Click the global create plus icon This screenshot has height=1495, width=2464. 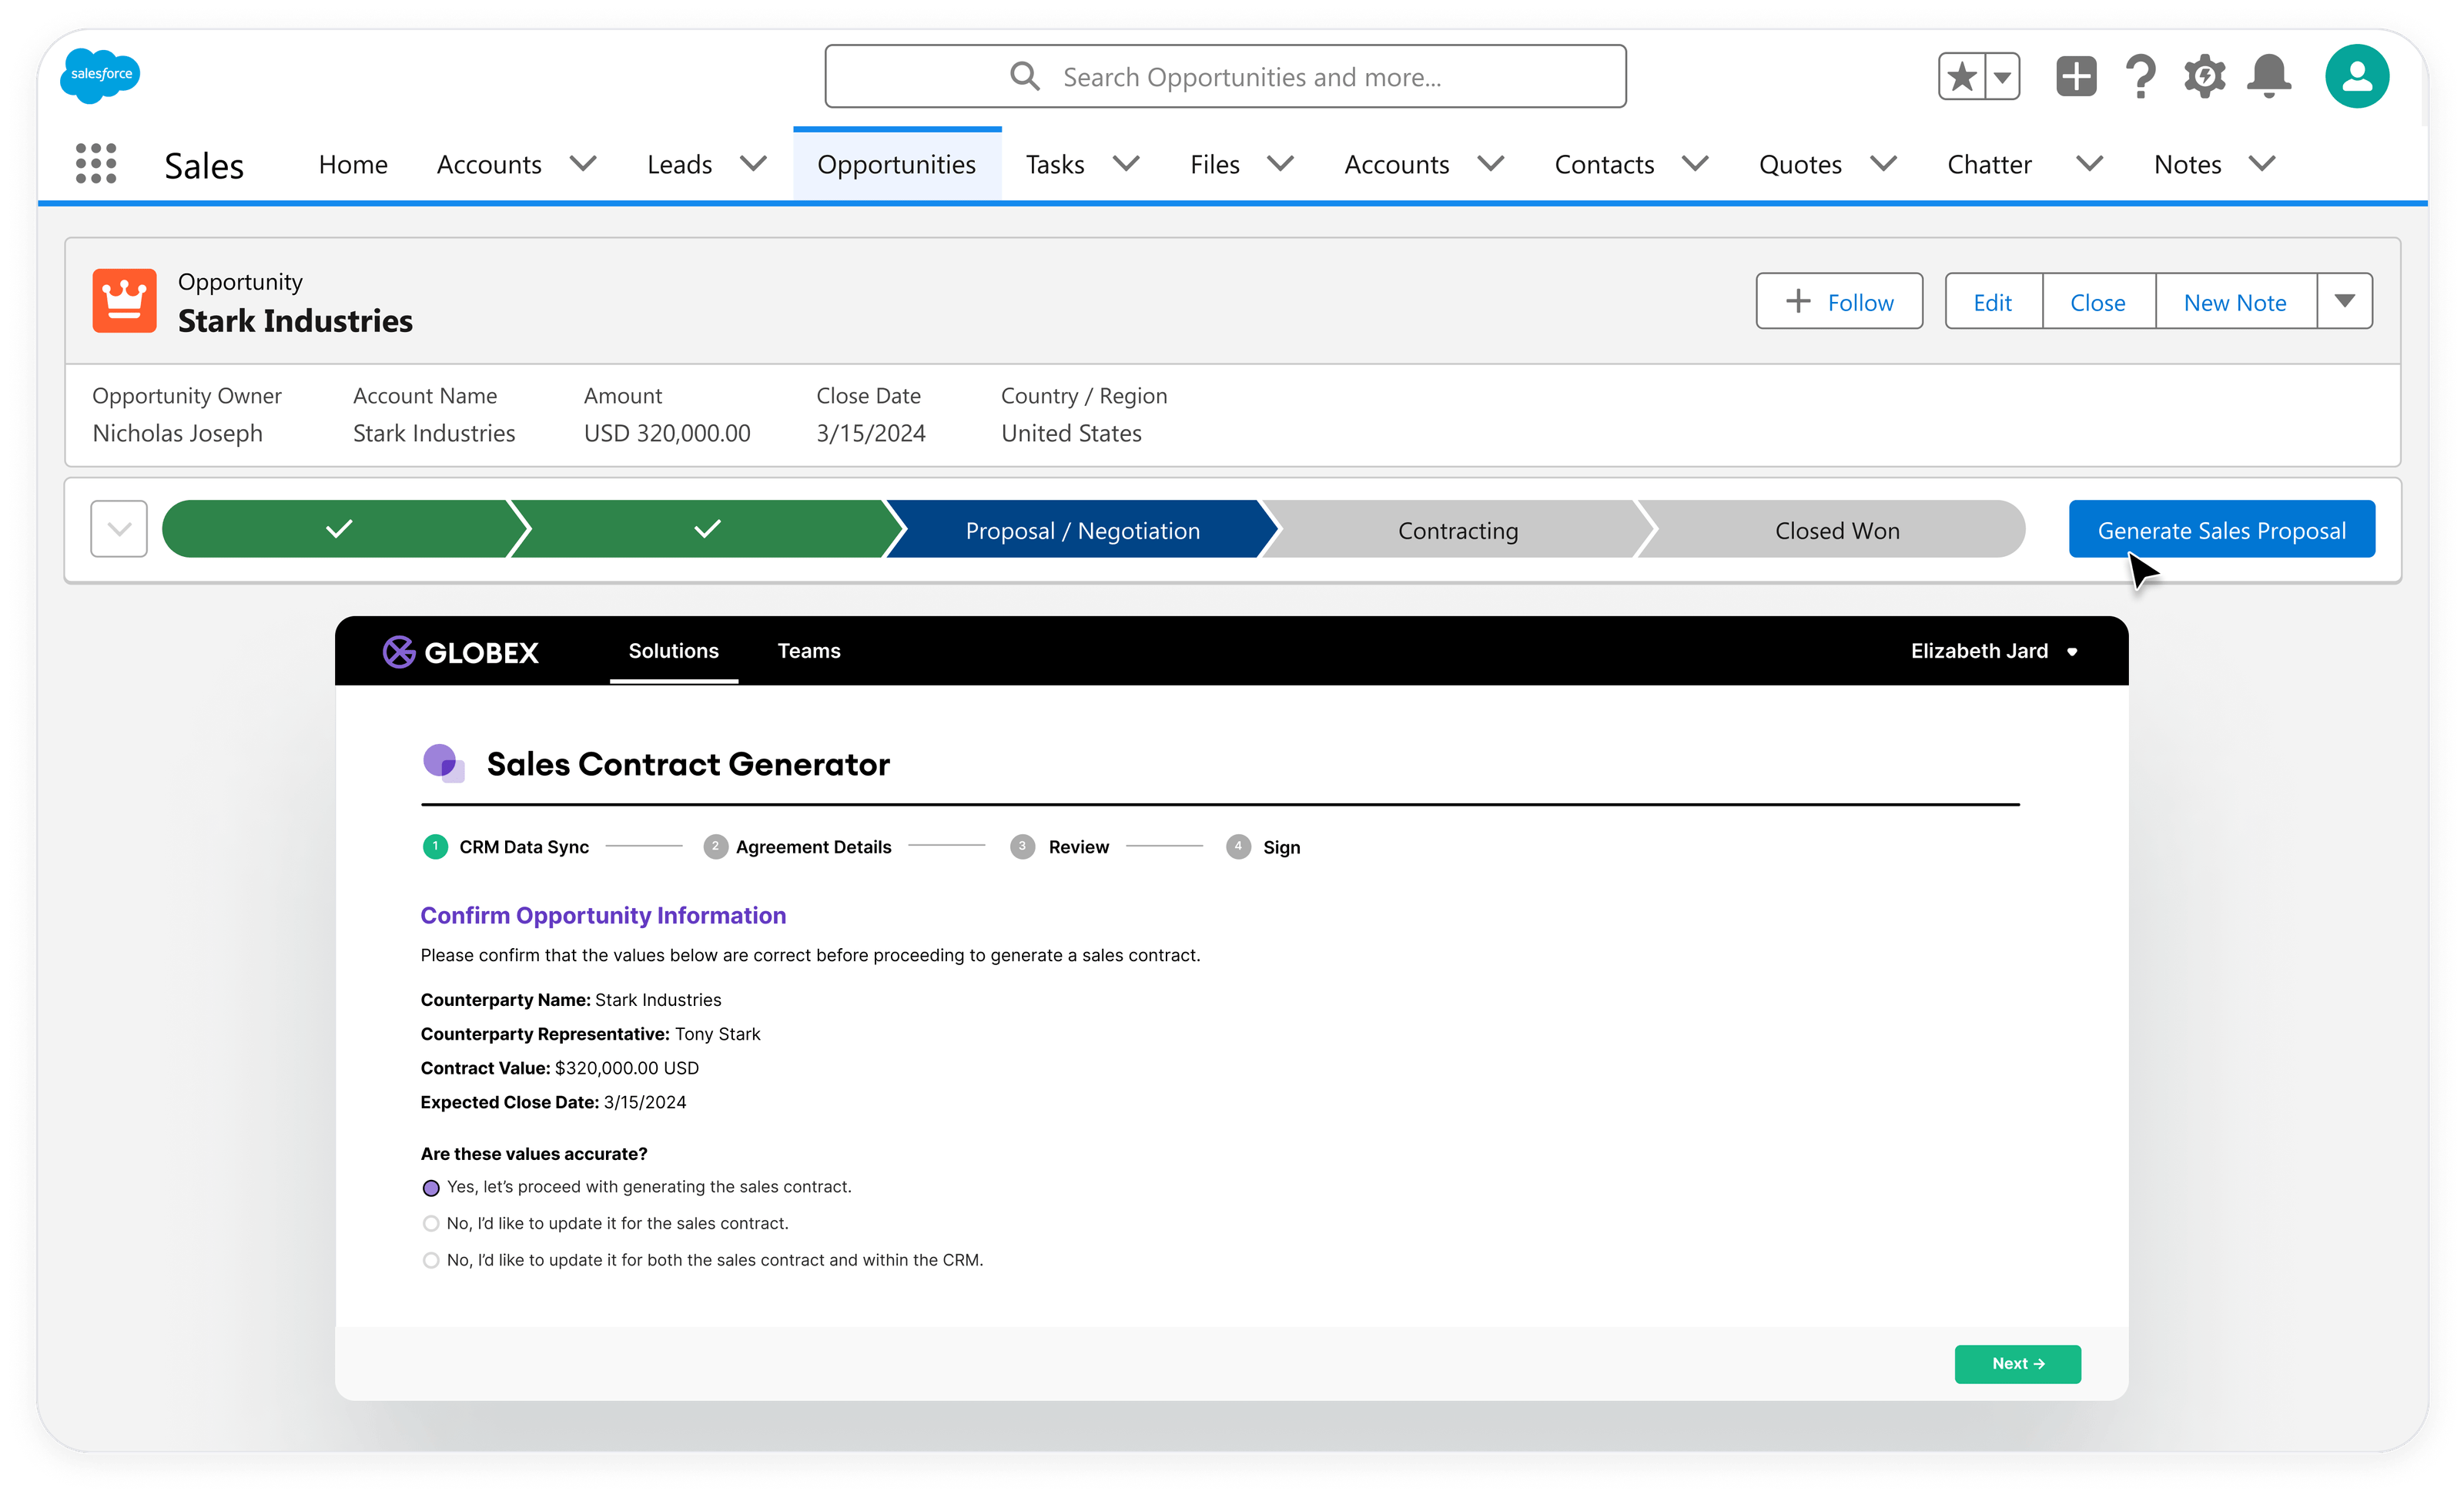coord(2076,76)
